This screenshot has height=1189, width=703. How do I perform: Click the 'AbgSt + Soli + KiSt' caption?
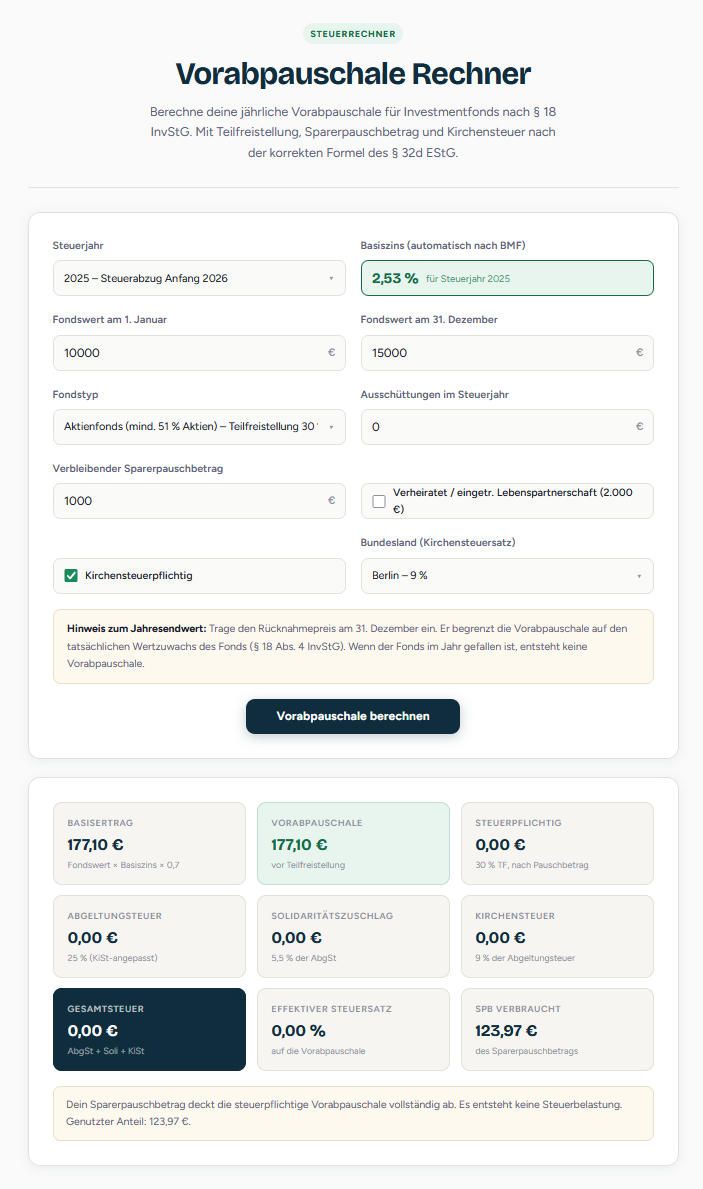tap(106, 1051)
